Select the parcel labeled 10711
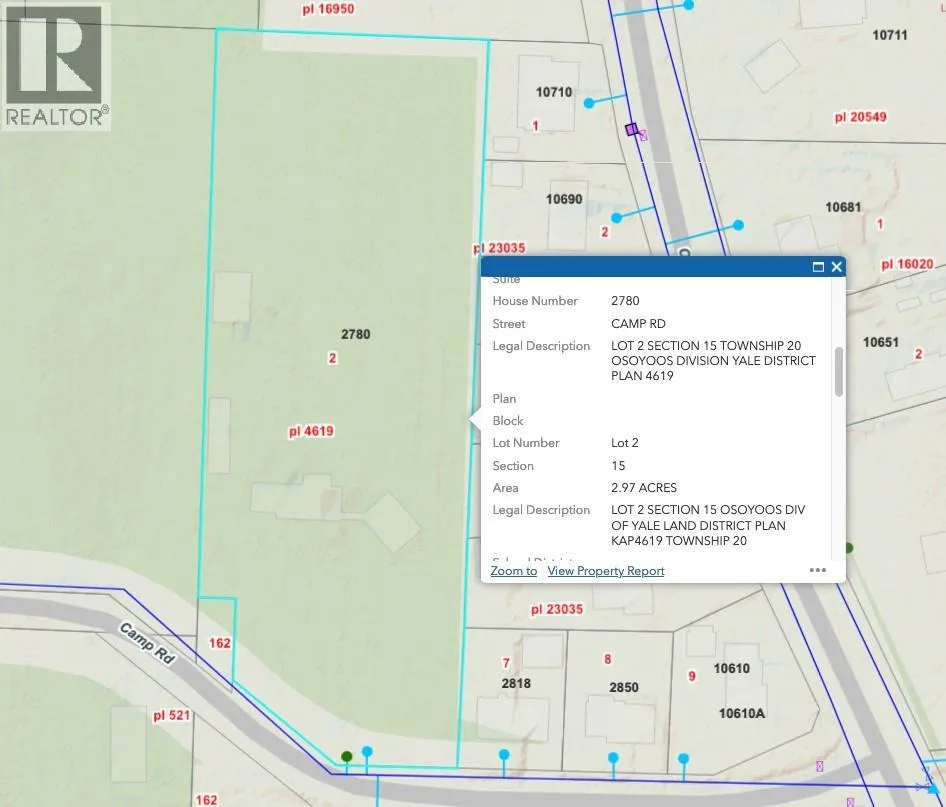The height and width of the screenshot is (807, 946). coord(889,35)
